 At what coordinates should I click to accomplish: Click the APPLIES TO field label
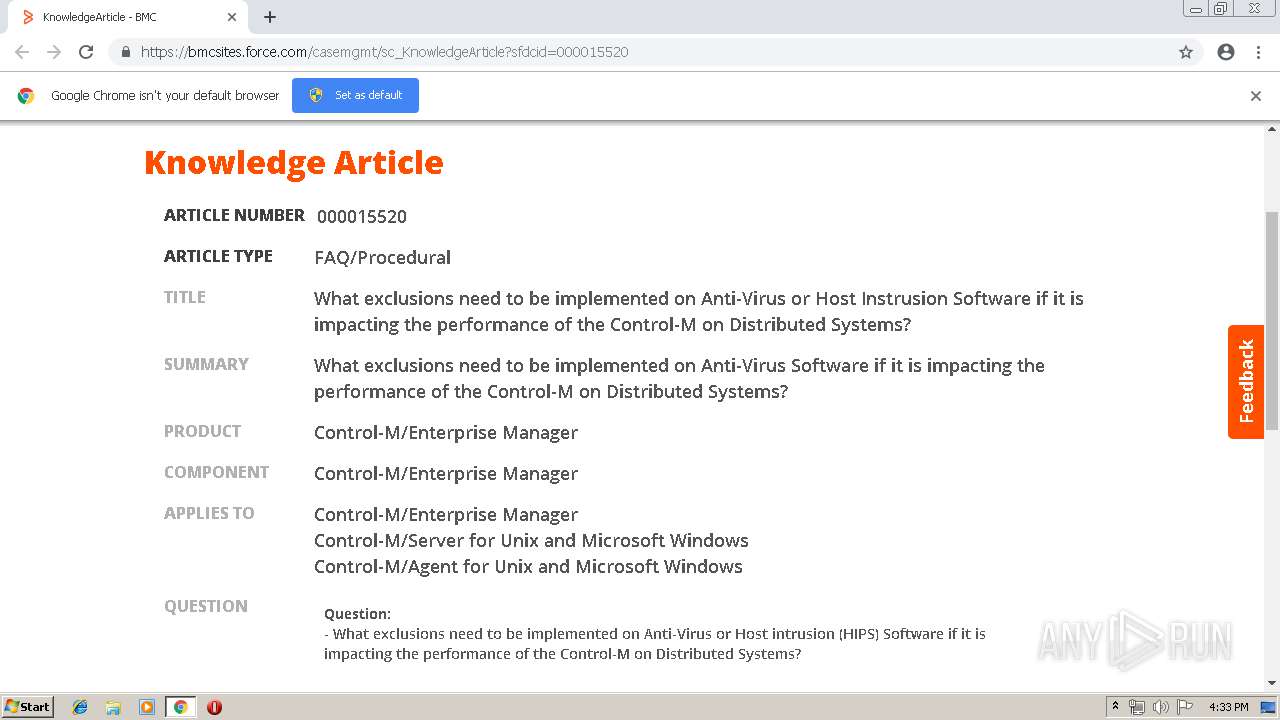(x=209, y=513)
